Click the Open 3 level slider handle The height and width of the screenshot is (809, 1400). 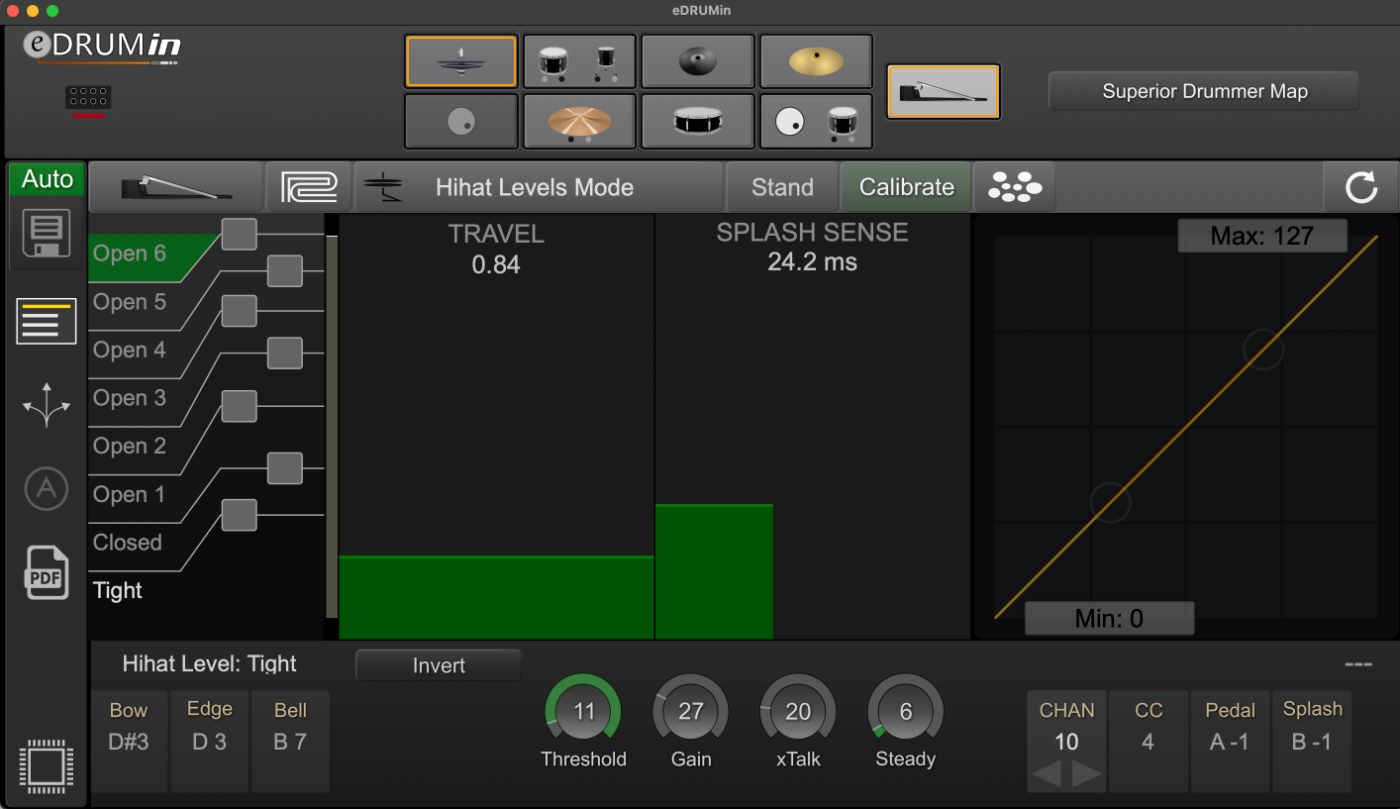[x=285, y=352]
